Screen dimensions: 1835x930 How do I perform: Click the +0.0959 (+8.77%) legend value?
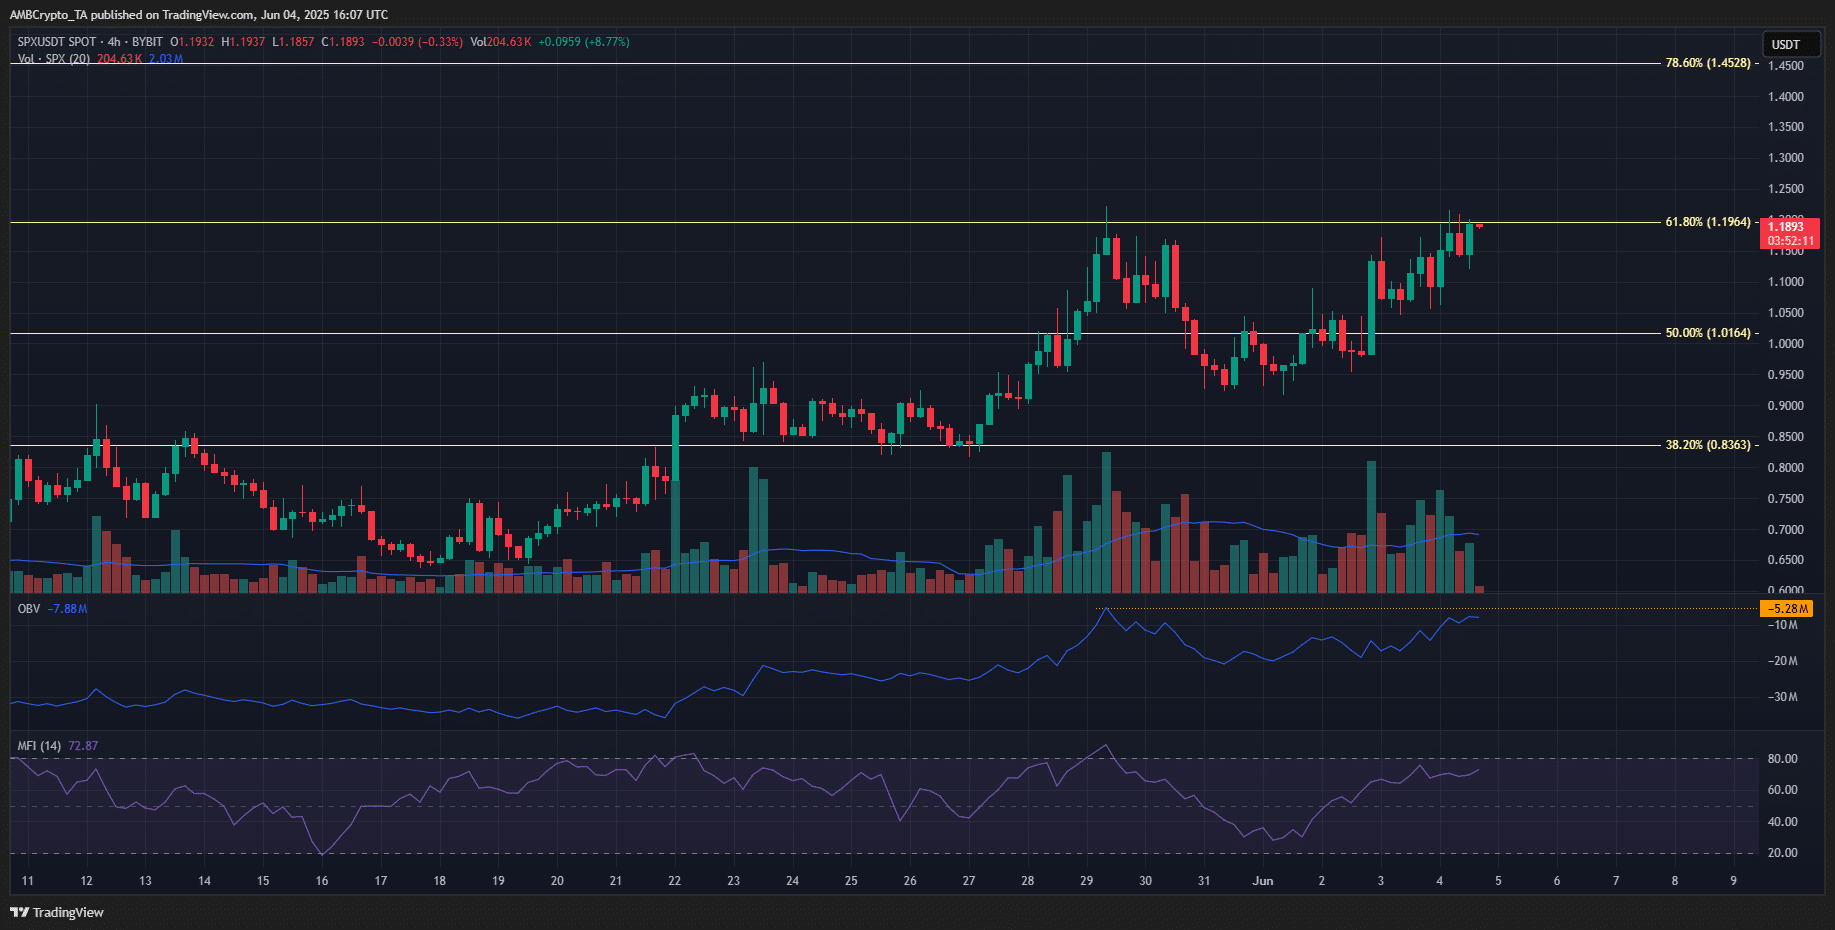[584, 42]
